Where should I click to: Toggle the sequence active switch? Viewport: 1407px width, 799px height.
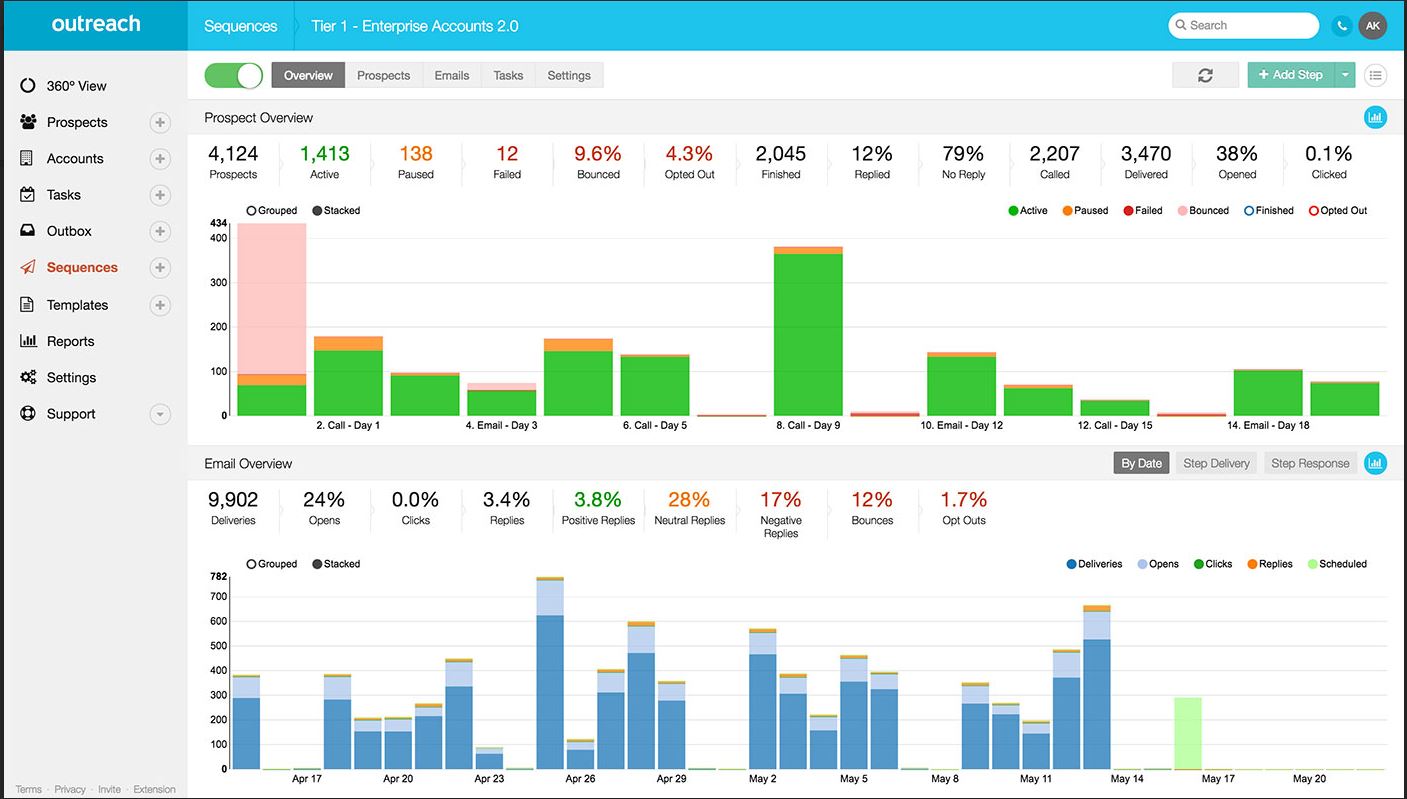pyautogui.click(x=233, y=75)
